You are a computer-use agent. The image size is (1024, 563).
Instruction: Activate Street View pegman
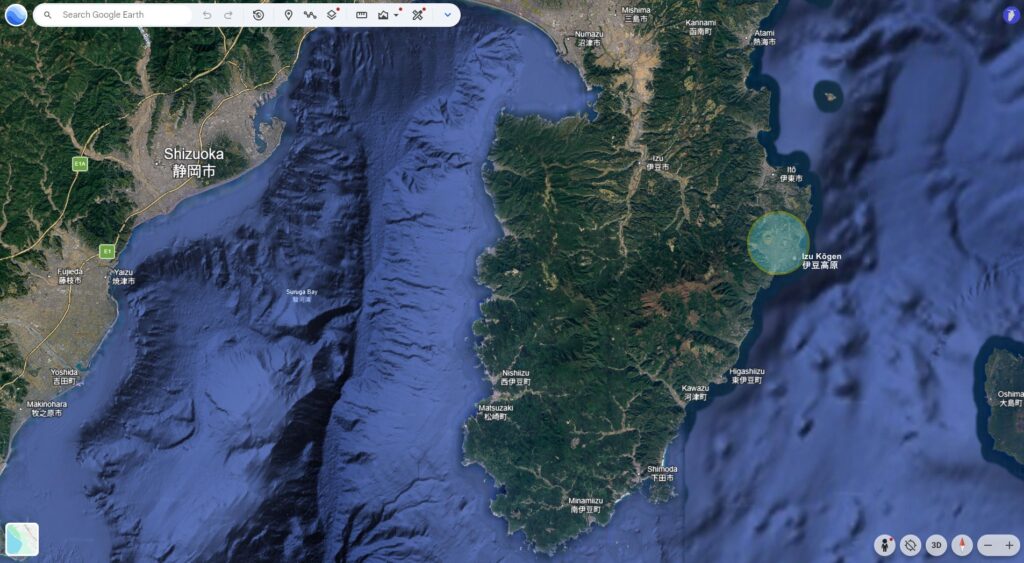click(885, 545)
